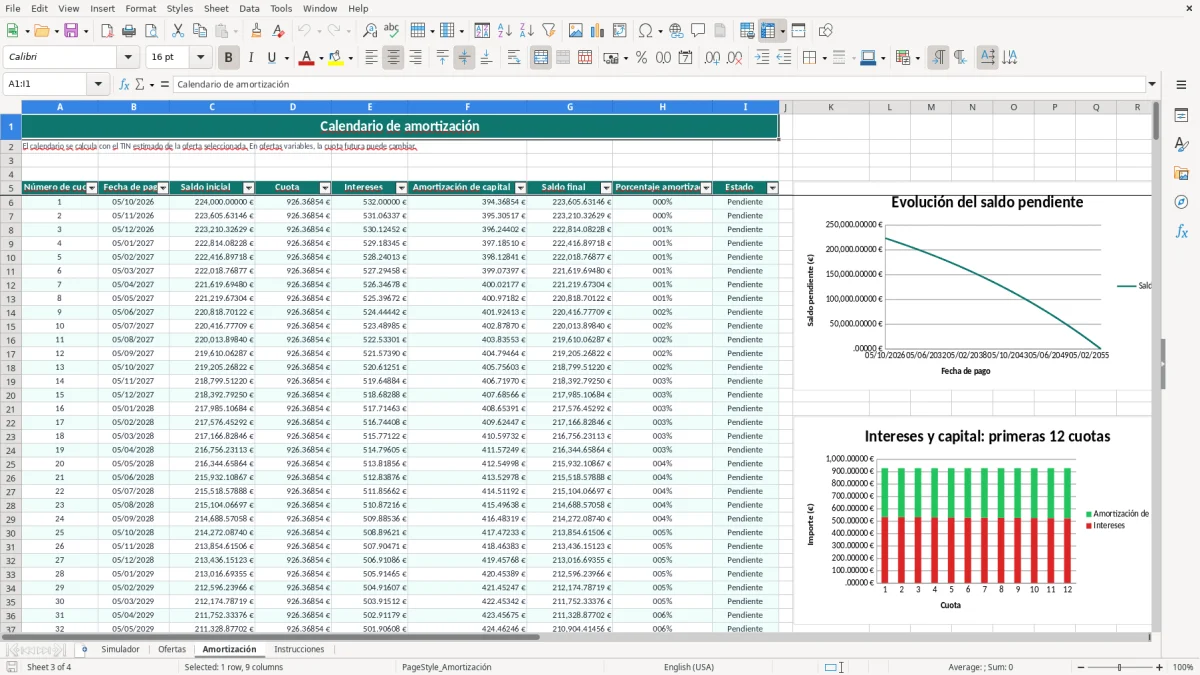This screenshot has height=675, width=1200.
Task: Select the Evolución del saldo pendiente chart
Action: (972, 290)
